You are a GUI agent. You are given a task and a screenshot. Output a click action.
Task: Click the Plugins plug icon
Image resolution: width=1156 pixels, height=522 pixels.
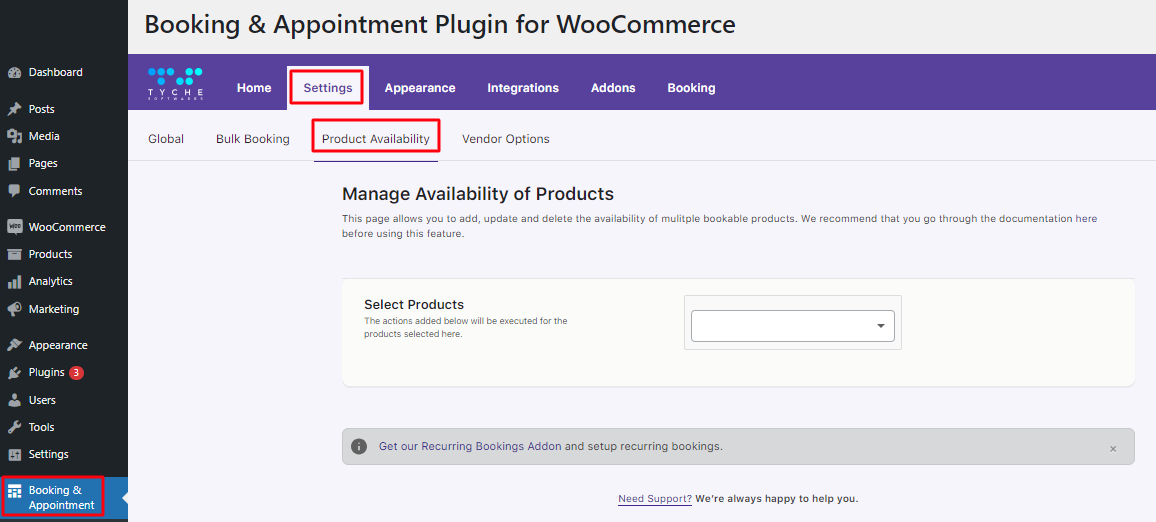tap(14, 373)
